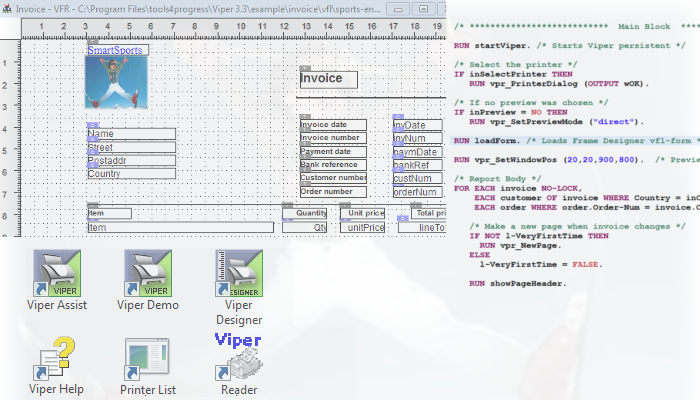700x400 pixels.
Task: Select the 'Unit price' column header
Action: (x=362, y=213)
